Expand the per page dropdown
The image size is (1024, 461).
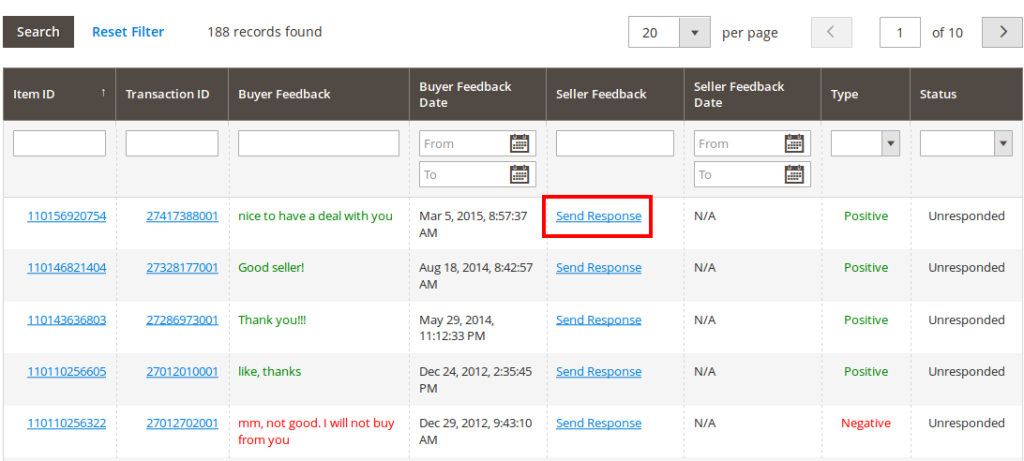point(694,32)
